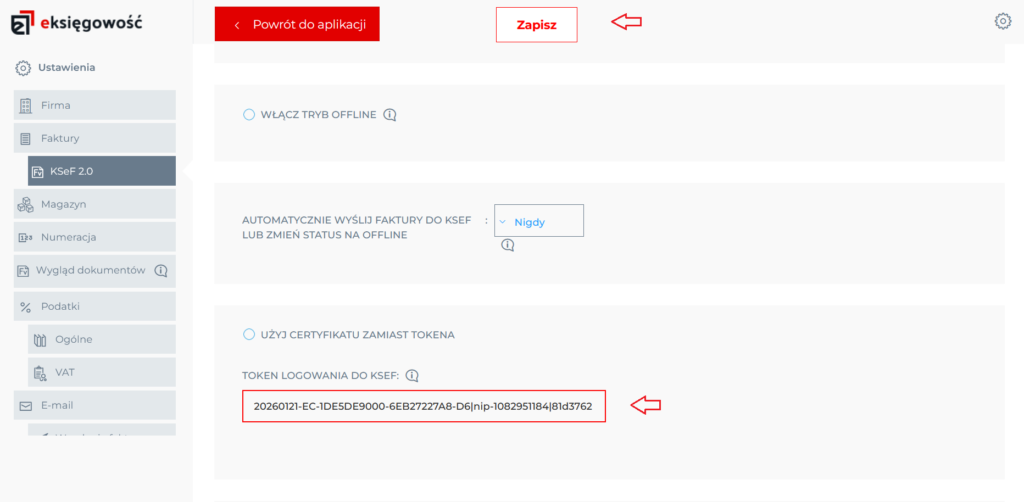
Task: Click the Ustawienia gear icon in sidebar
Action: 23,68
